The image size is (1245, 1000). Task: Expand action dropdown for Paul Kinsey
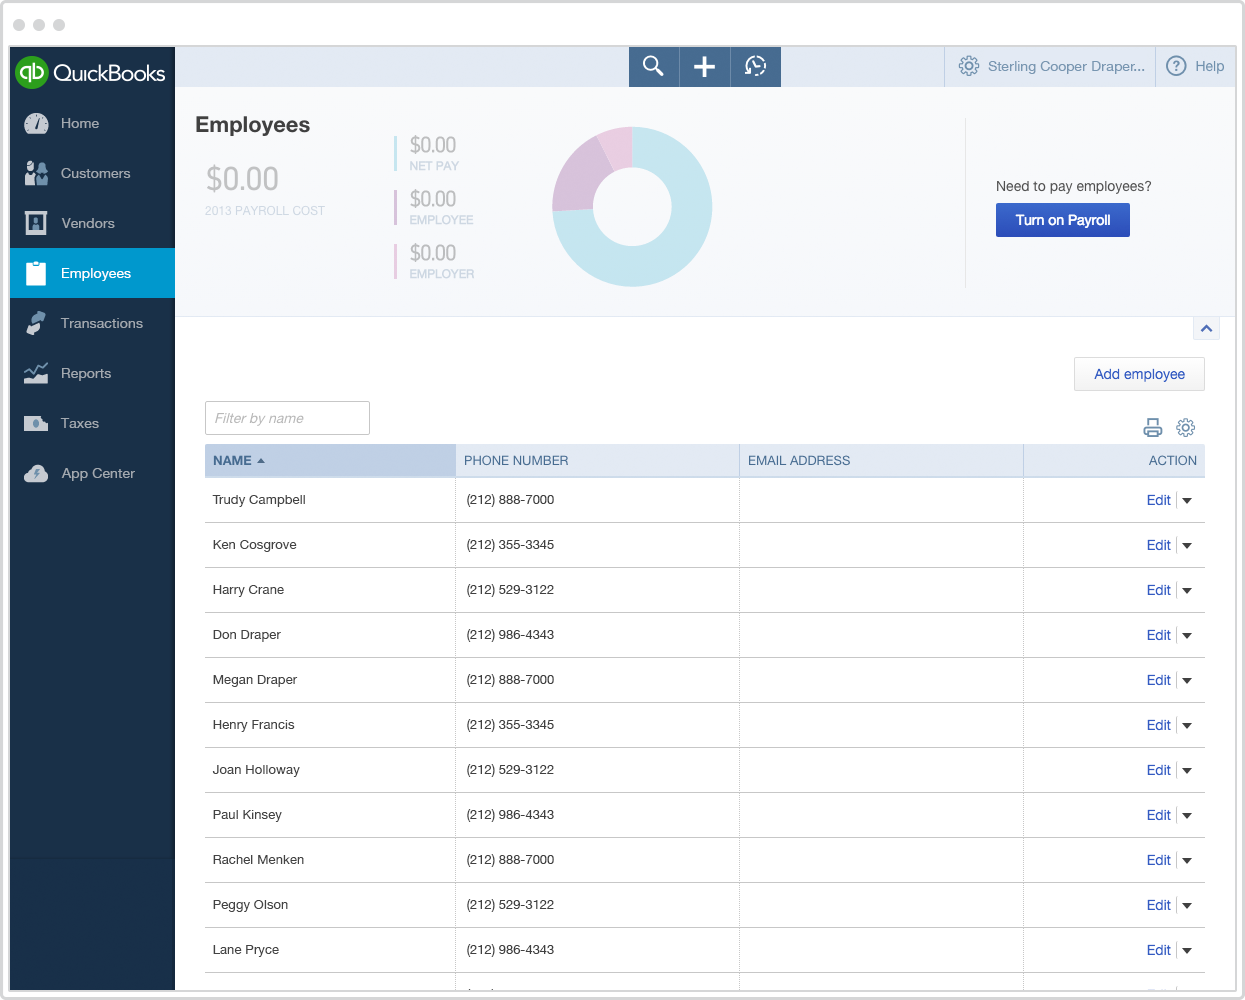1187,815
